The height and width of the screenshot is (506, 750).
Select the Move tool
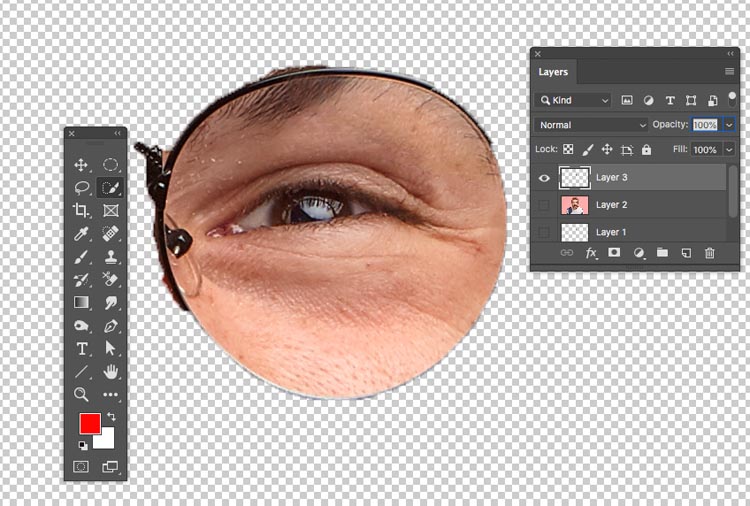[81, 165]
